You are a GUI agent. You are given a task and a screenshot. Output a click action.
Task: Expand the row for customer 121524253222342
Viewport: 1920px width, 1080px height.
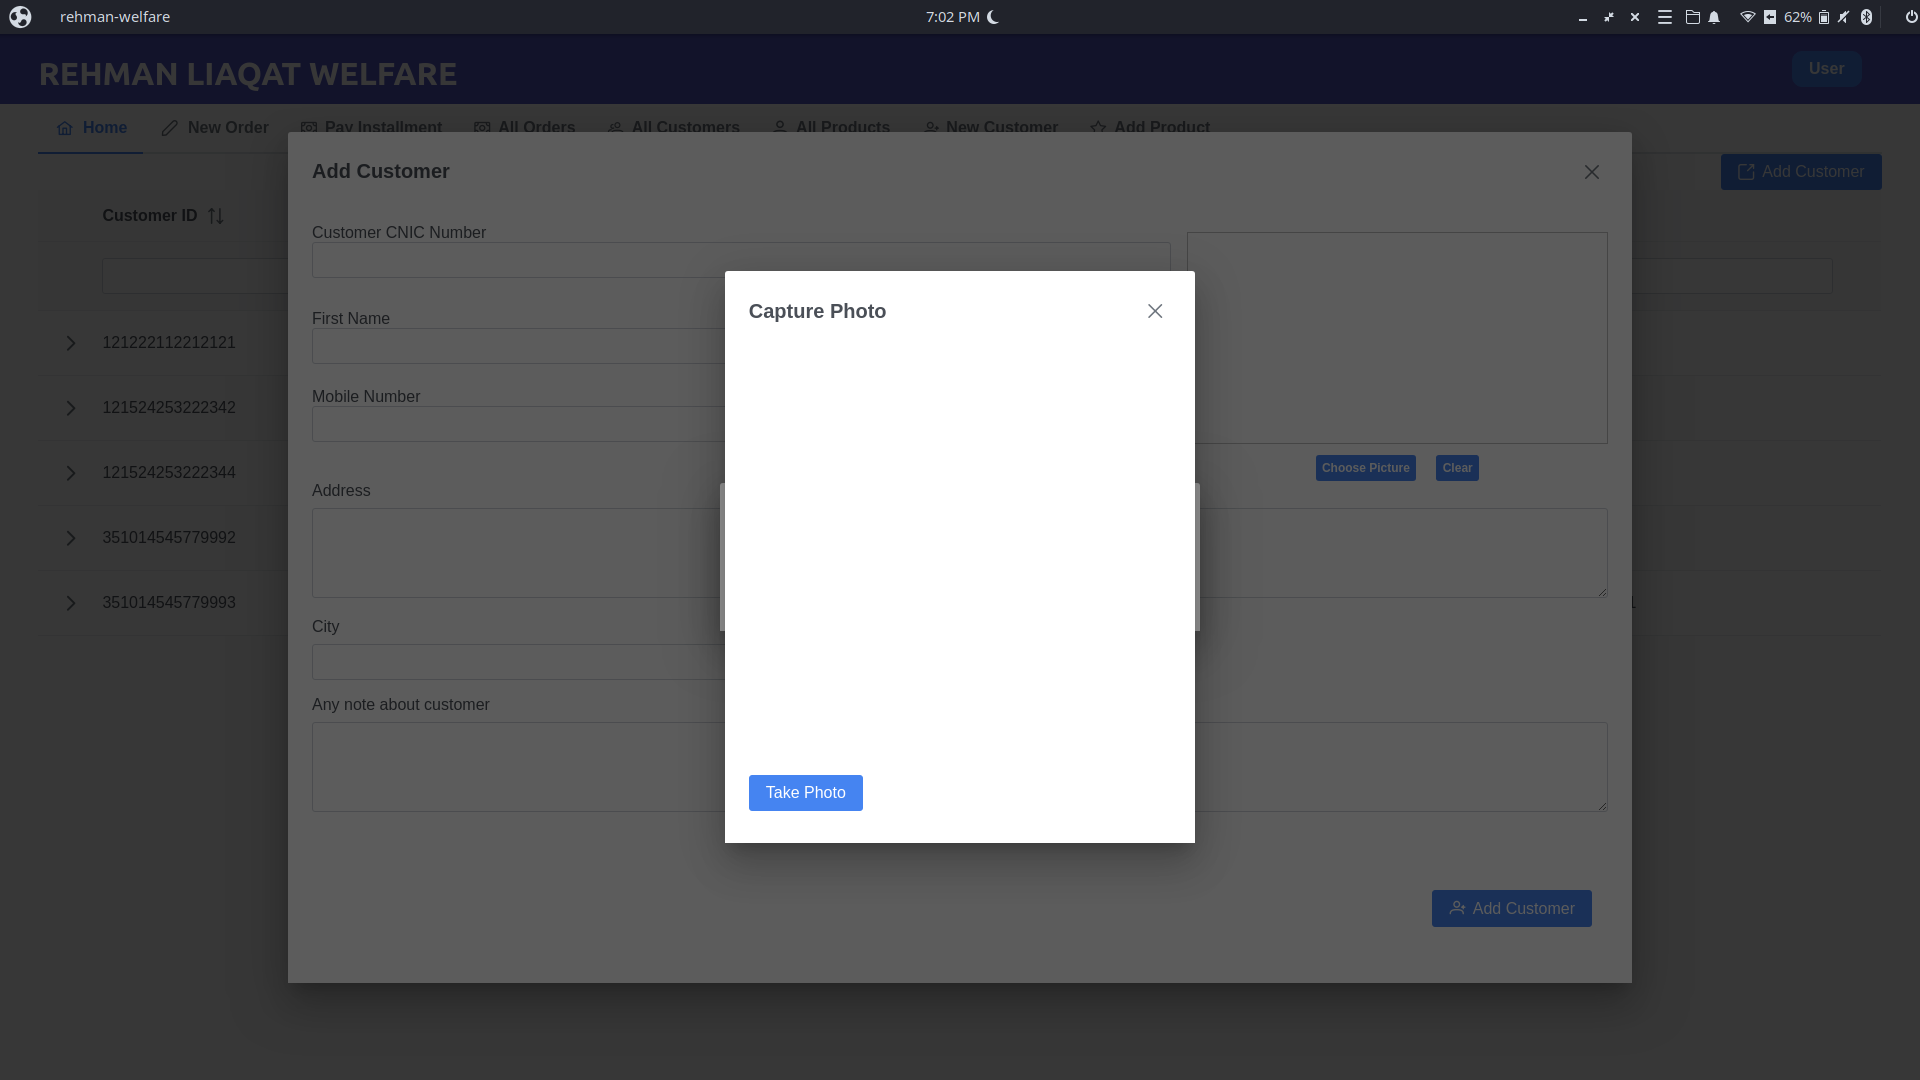point(70,408)
